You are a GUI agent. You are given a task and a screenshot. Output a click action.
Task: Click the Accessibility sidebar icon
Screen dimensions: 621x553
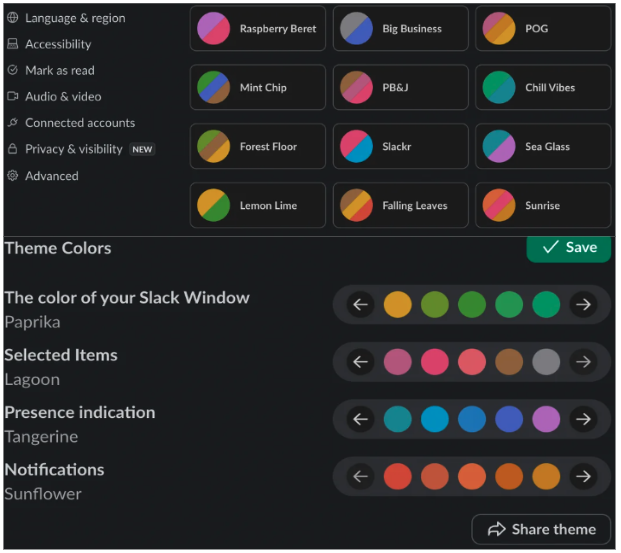click(13, 44)
